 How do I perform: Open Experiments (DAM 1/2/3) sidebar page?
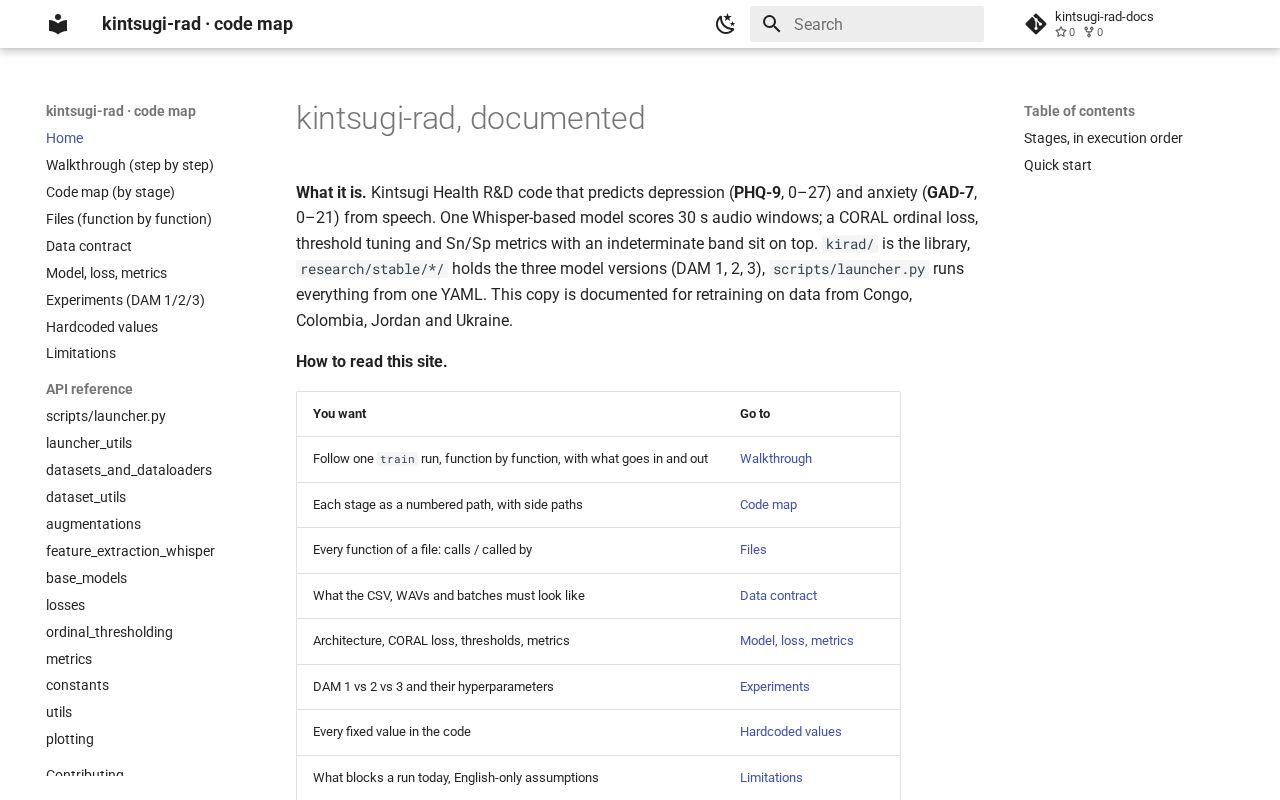(125, 300)
